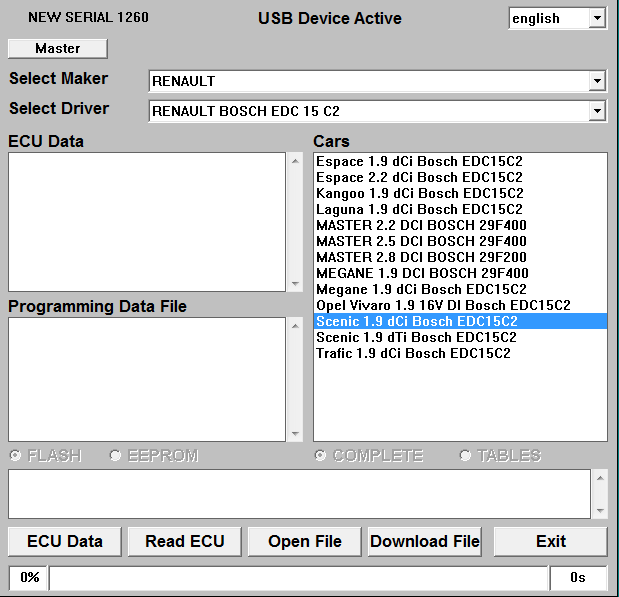
Task: Click Programming Data File scroll up arrow
Action: click(x=295, y=326)
